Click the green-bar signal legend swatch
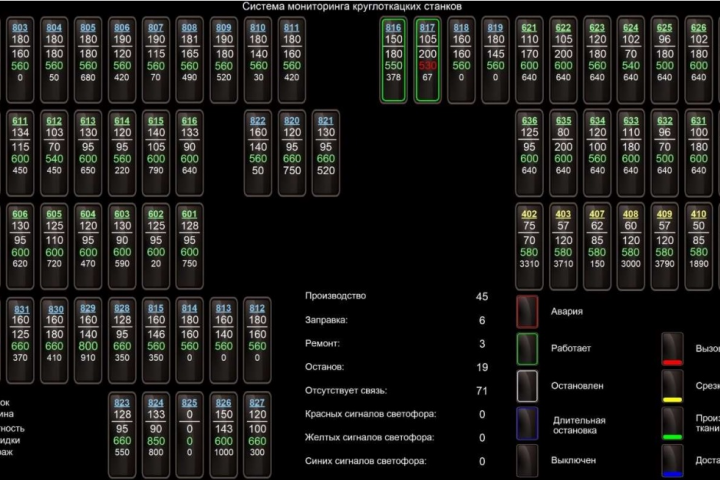Image resolution: width=720 pixels, height=480 pixels. coord(672,424)
